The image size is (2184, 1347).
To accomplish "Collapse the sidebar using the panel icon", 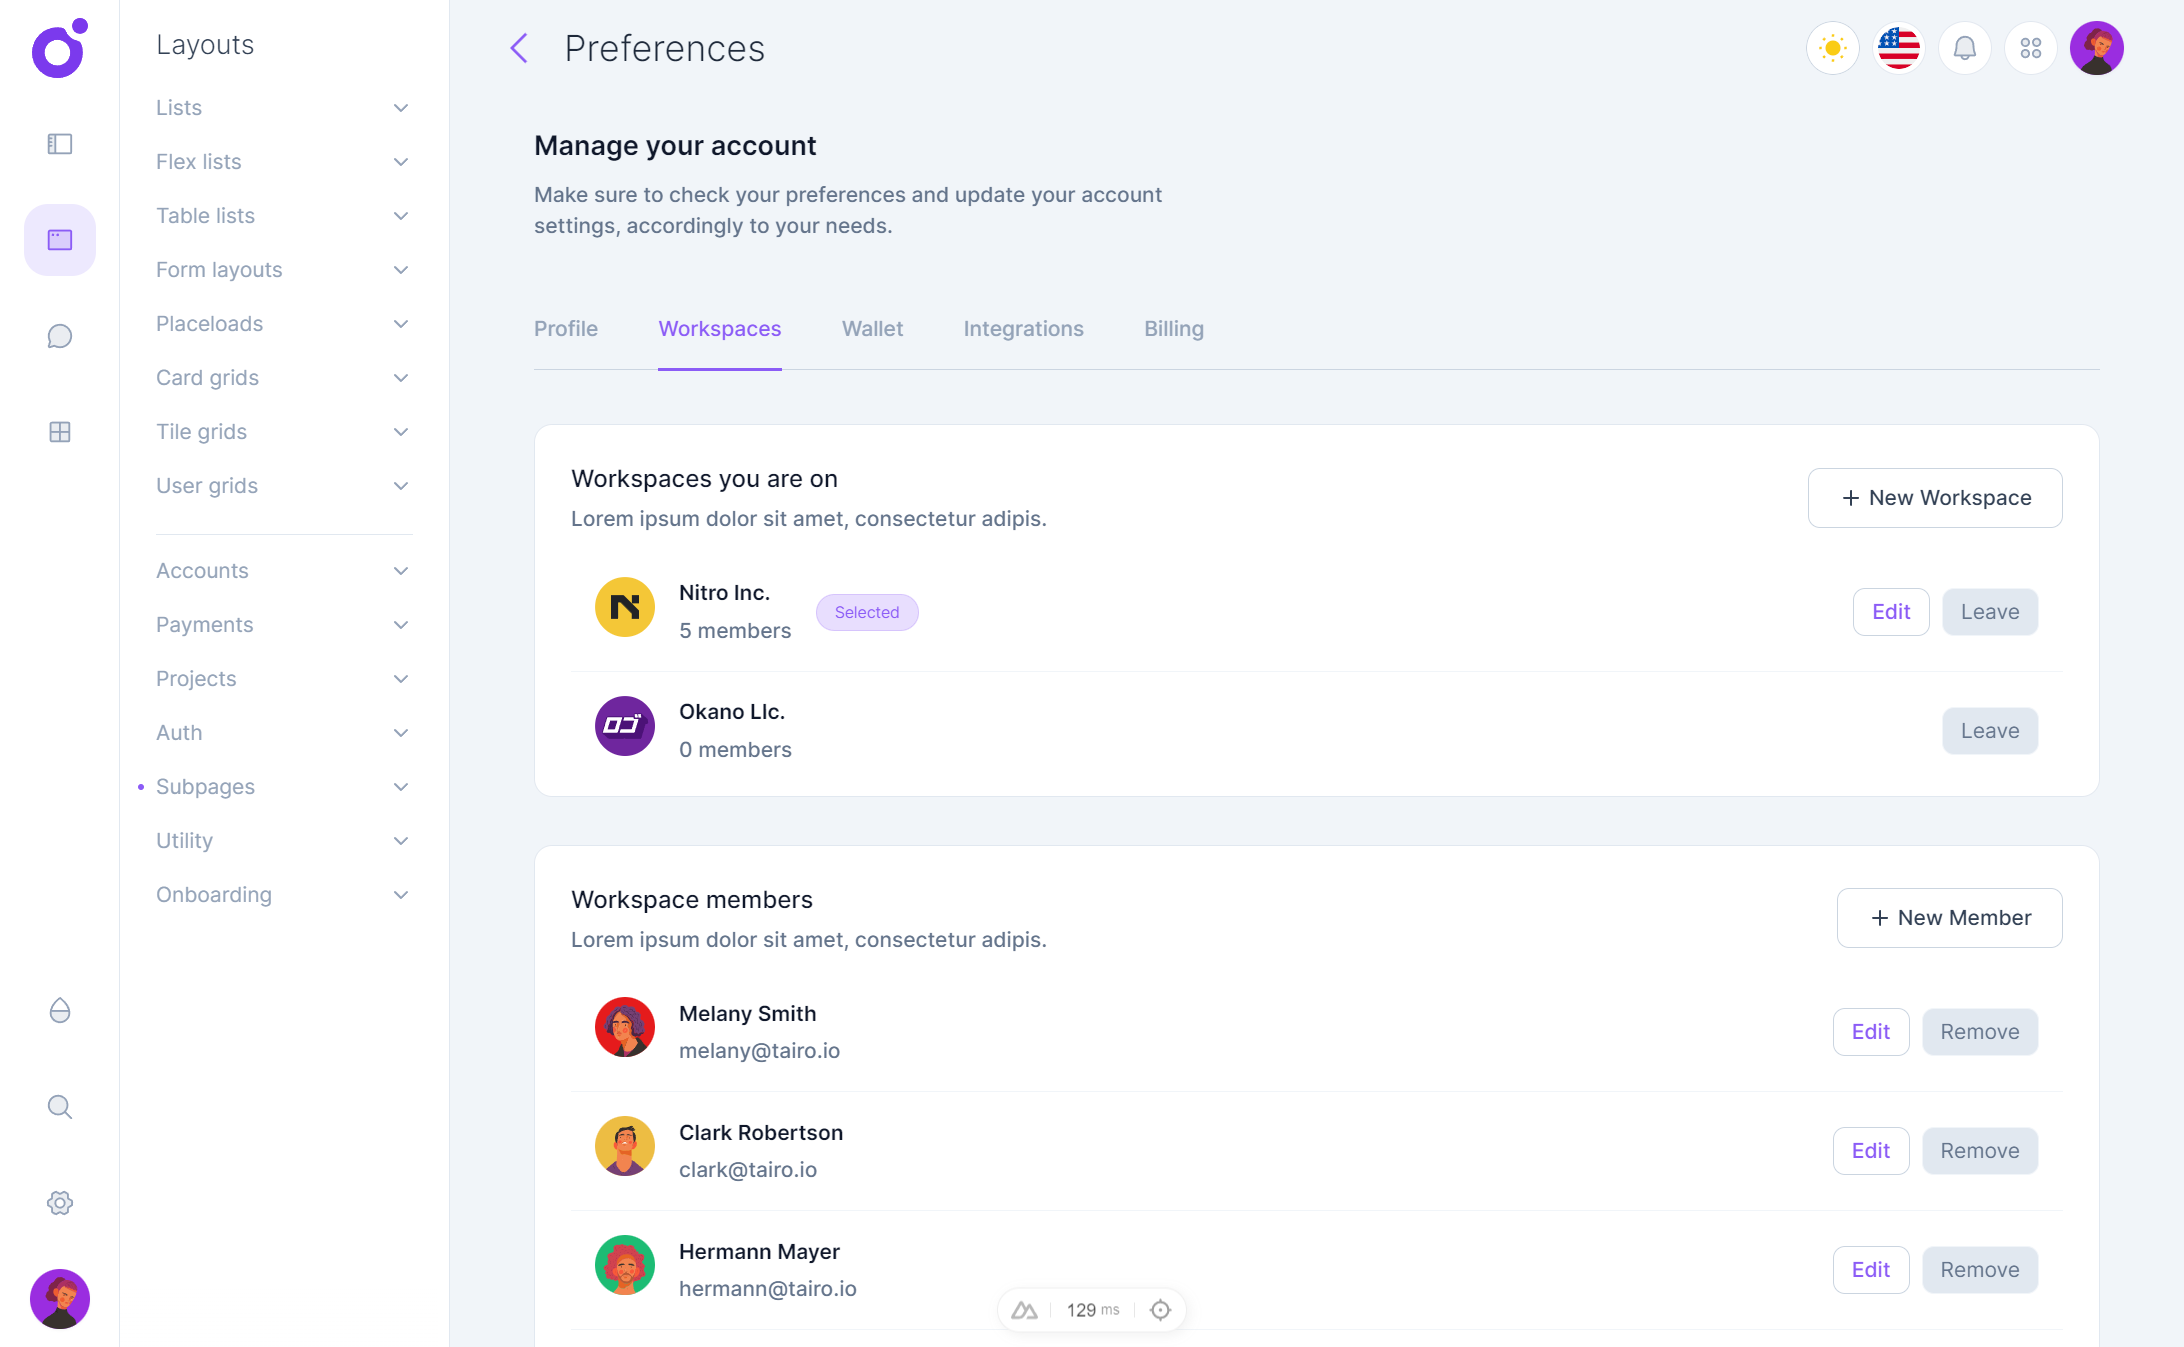I will [59, 144].
